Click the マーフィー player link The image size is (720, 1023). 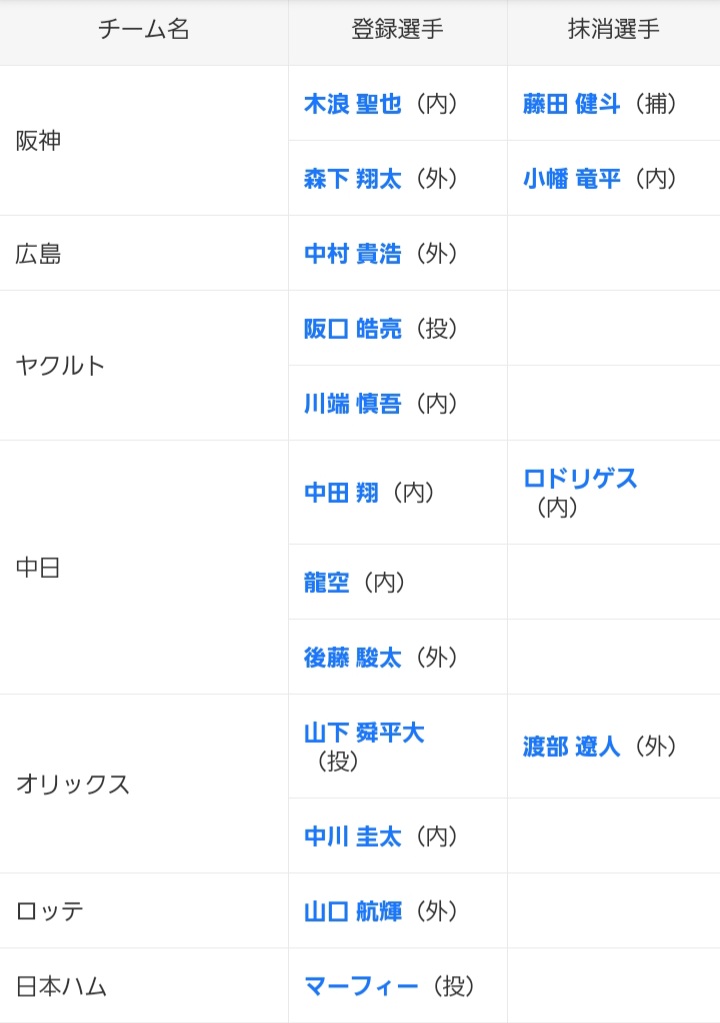pos(361,987)
